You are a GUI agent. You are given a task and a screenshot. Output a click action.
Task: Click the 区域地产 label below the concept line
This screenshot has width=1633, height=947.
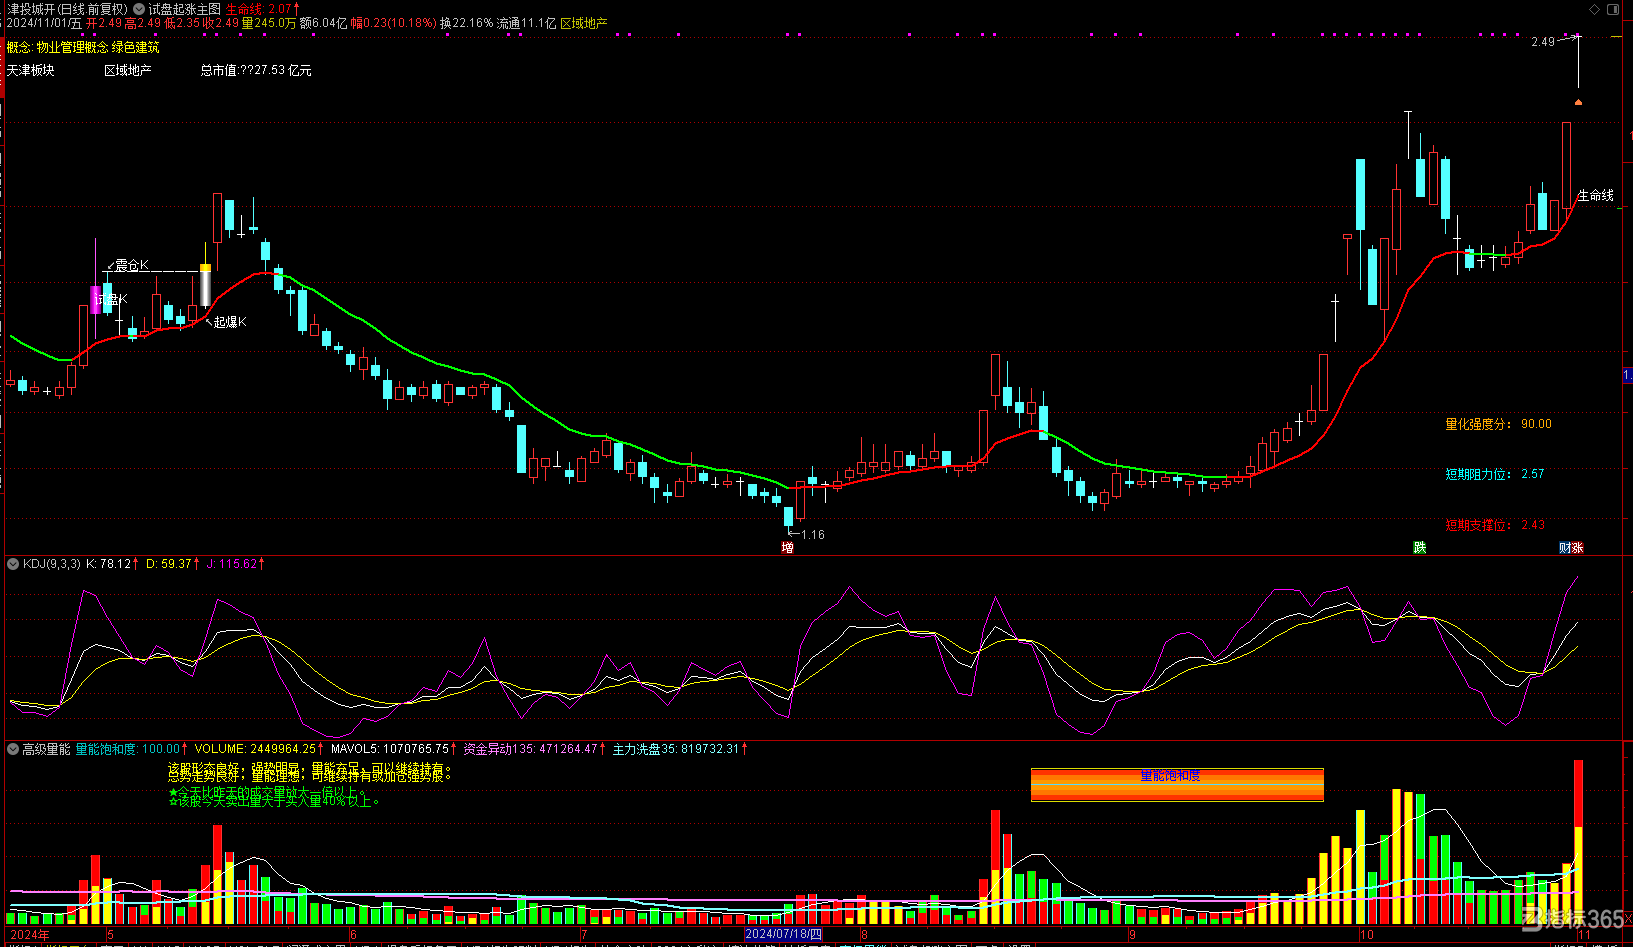click(128, 71)
